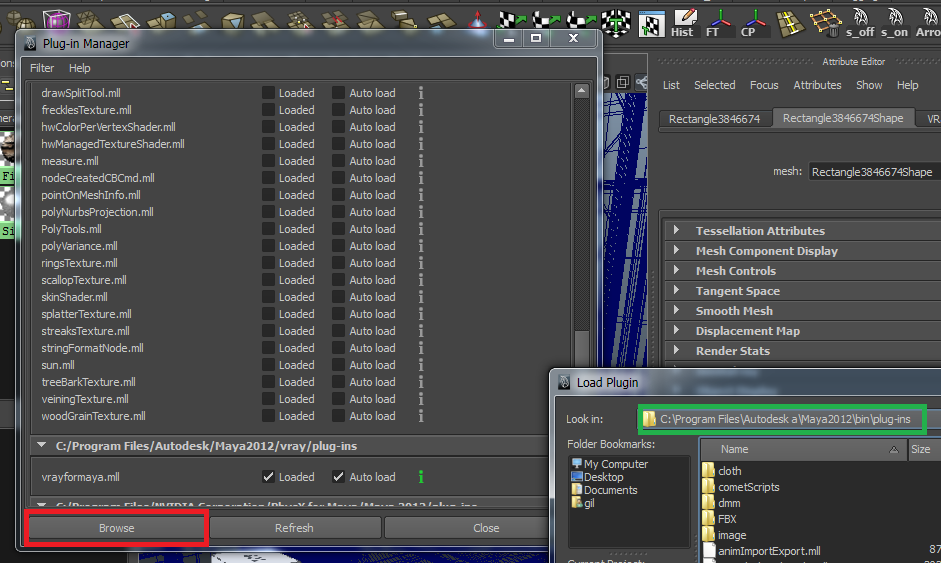Check Loaded for measure.mll
Viewport: 941px width, 563px height.
click(x=268, y=161)
